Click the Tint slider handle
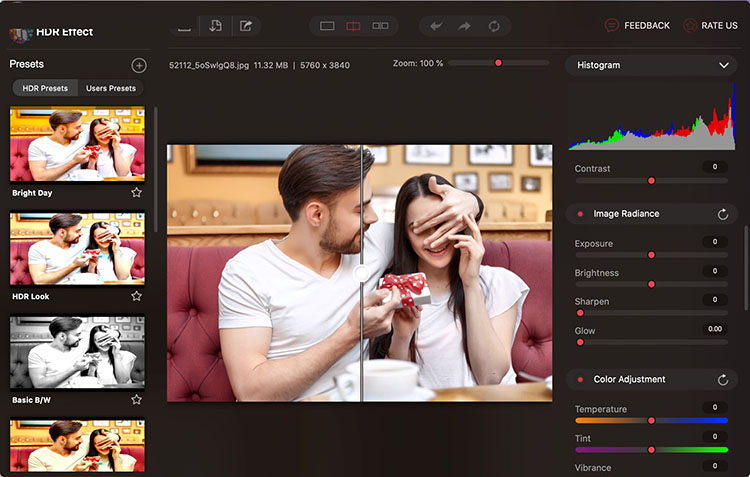The image size is (750, 477). pyautogui.click(x=651, y=450)
